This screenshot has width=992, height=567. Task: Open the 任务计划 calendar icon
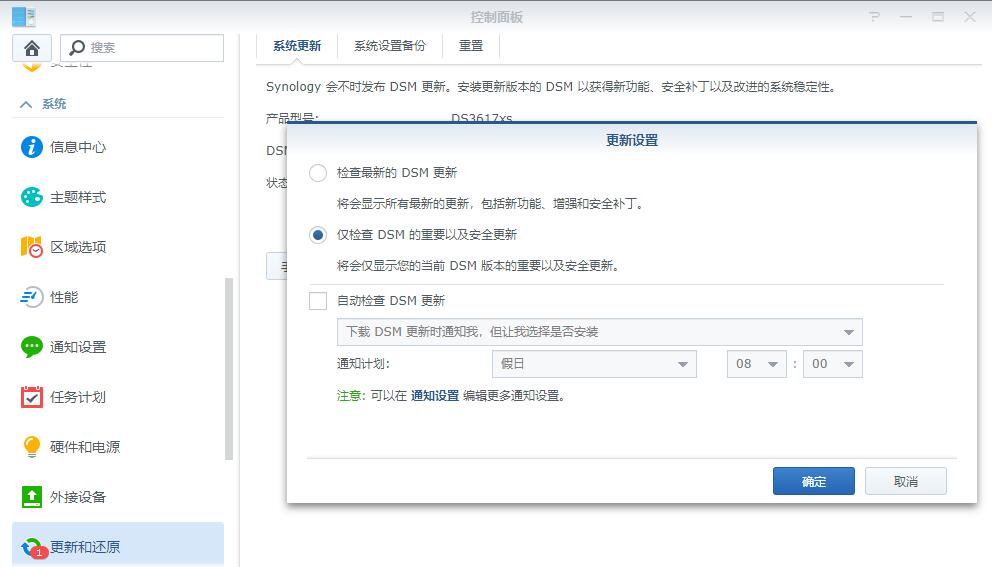coord(32,397)
